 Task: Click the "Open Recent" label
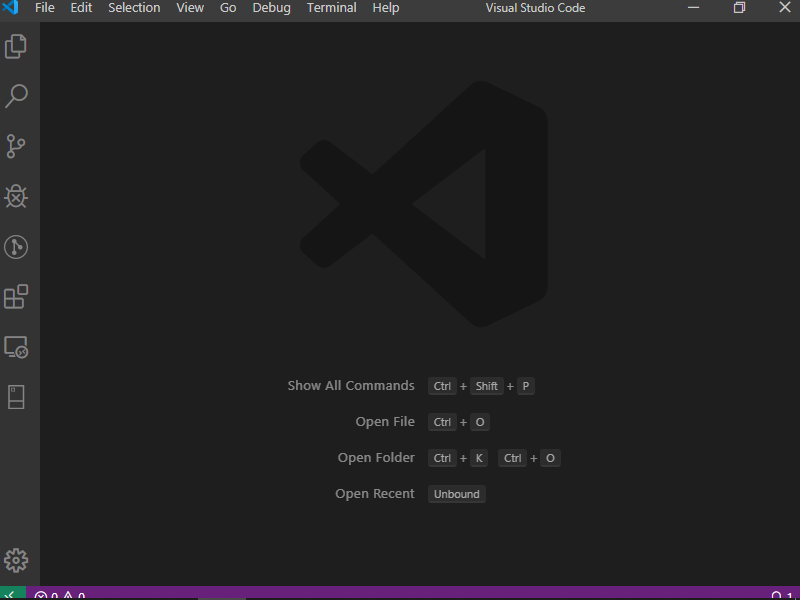tap(375, 494)
